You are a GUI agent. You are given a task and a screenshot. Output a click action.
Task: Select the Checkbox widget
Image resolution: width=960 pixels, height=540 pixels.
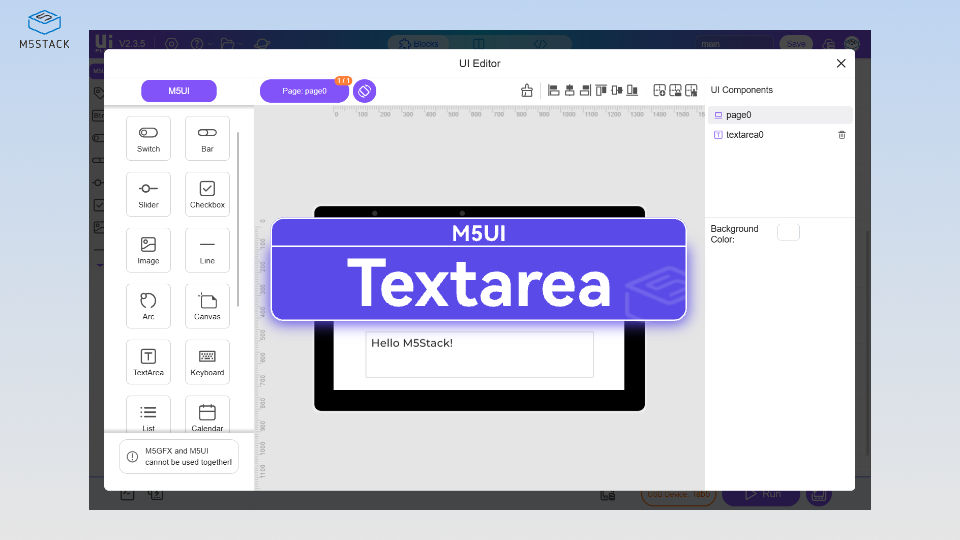click(207, 194)
